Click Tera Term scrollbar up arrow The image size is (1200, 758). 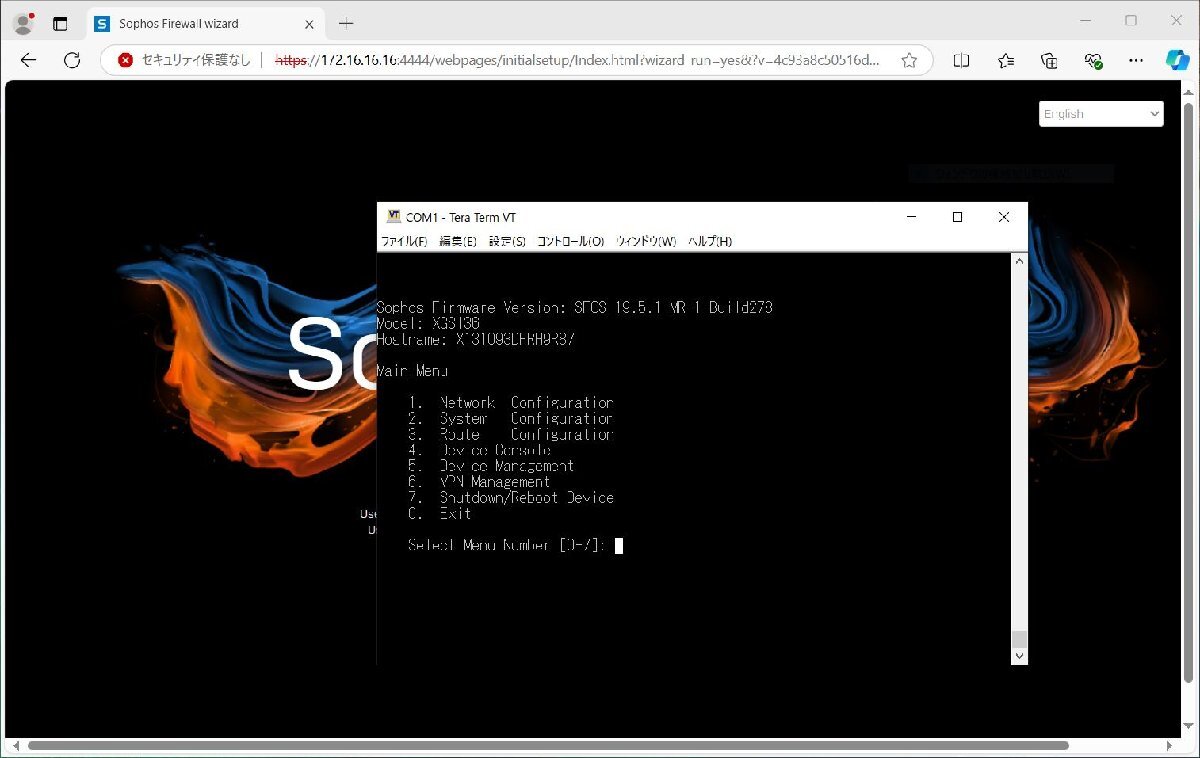click(1019, 261)
